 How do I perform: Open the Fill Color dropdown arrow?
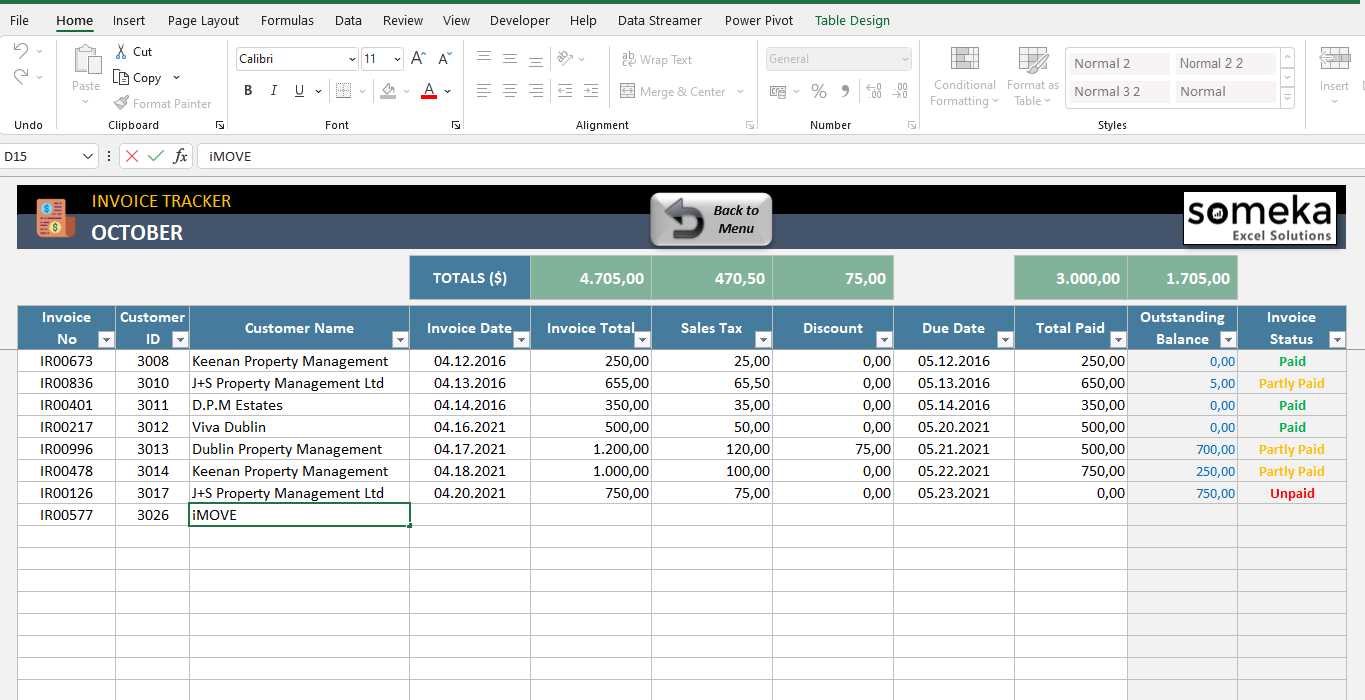(x=407, y=91)
